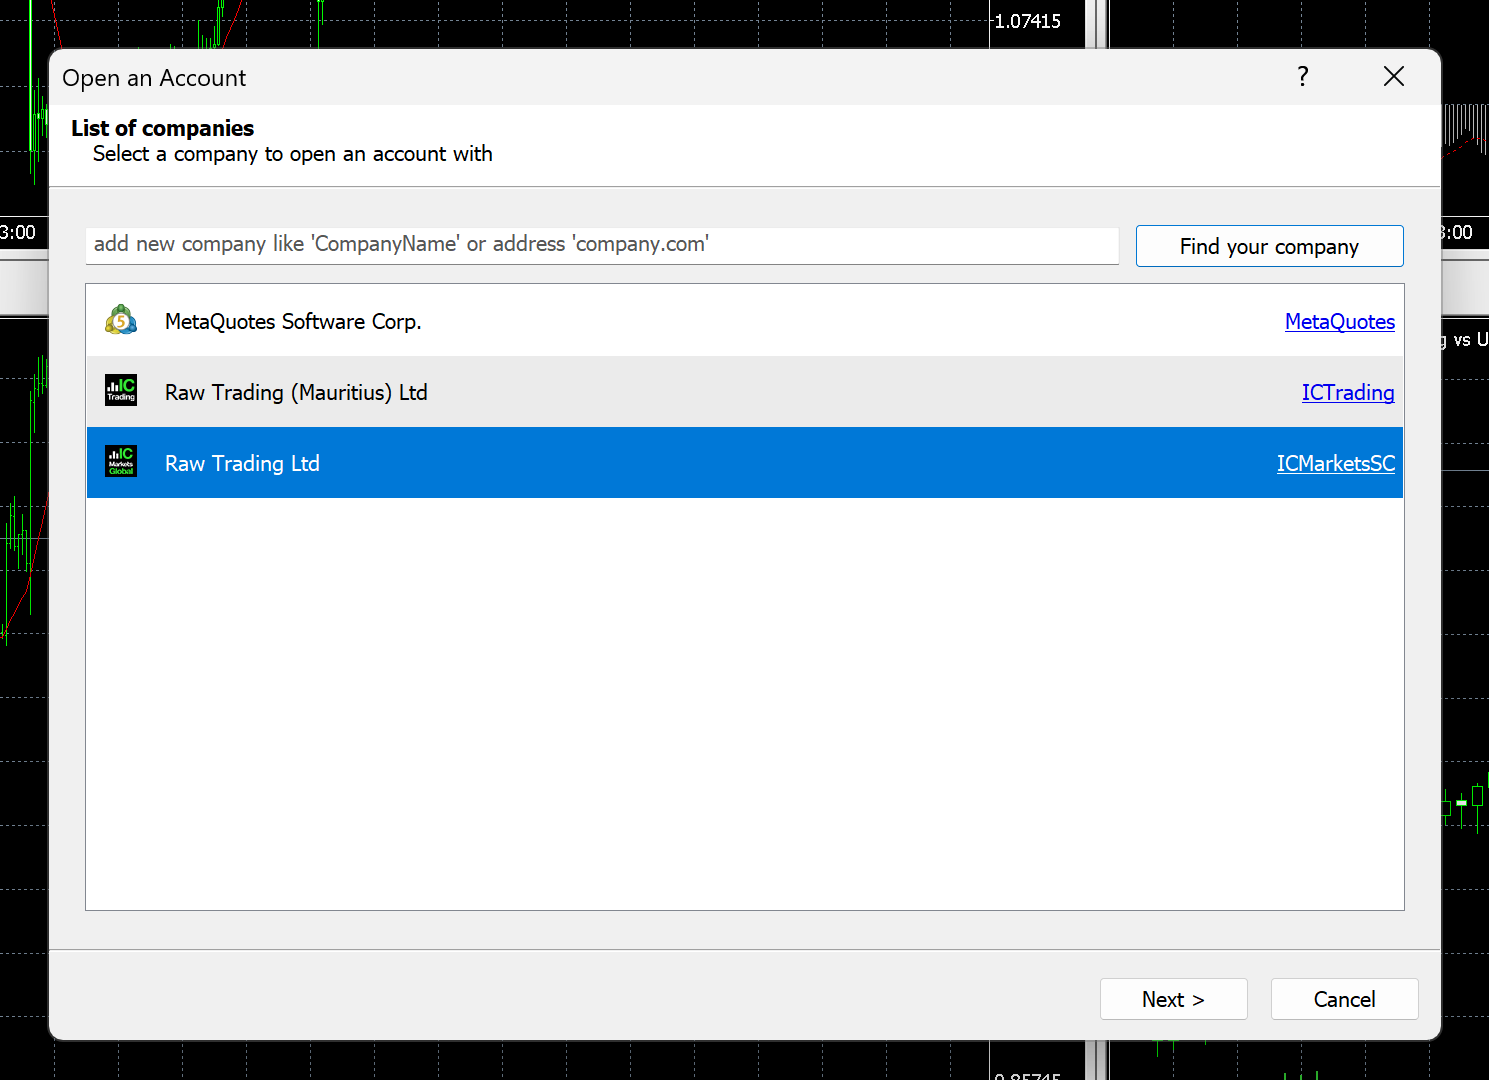Image resolution: width=1489 pixels, height=1080 pixels.
Task: Open the MetaQuotes link
Action: (x=1340, y=322)
